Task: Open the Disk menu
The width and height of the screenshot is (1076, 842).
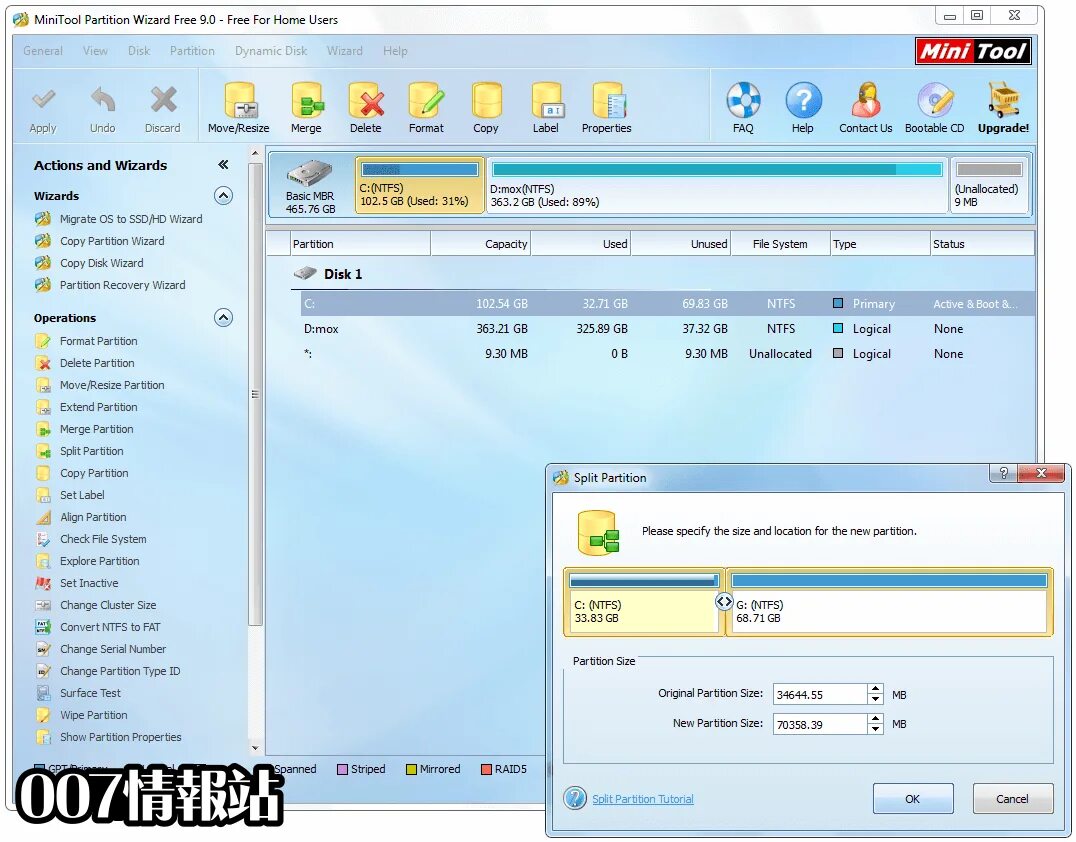Action: pos(139,51)
